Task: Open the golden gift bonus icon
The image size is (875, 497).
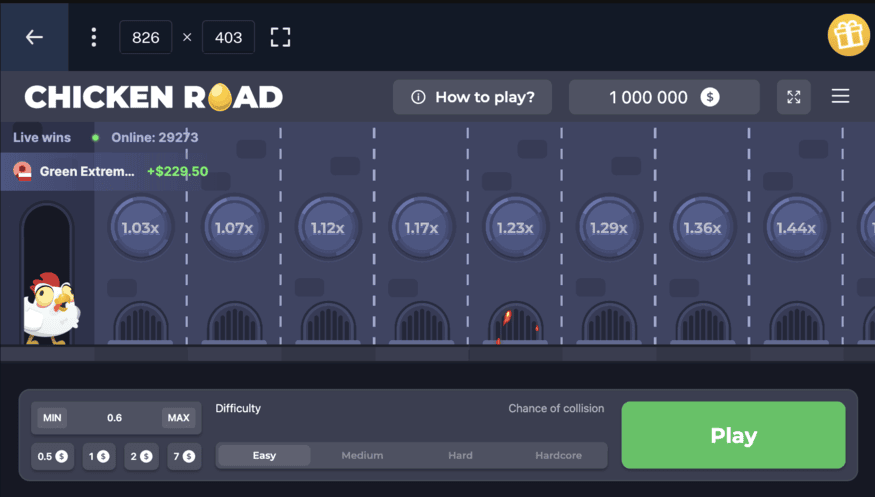Action: pyautogui.click(x=849, y=35)
